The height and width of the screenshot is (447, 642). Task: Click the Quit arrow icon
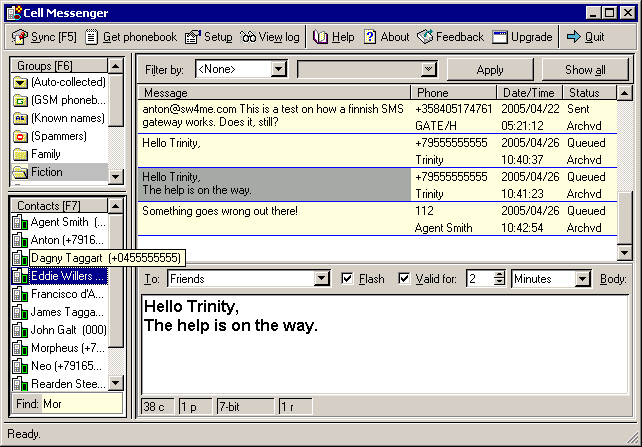pos(574,37)
